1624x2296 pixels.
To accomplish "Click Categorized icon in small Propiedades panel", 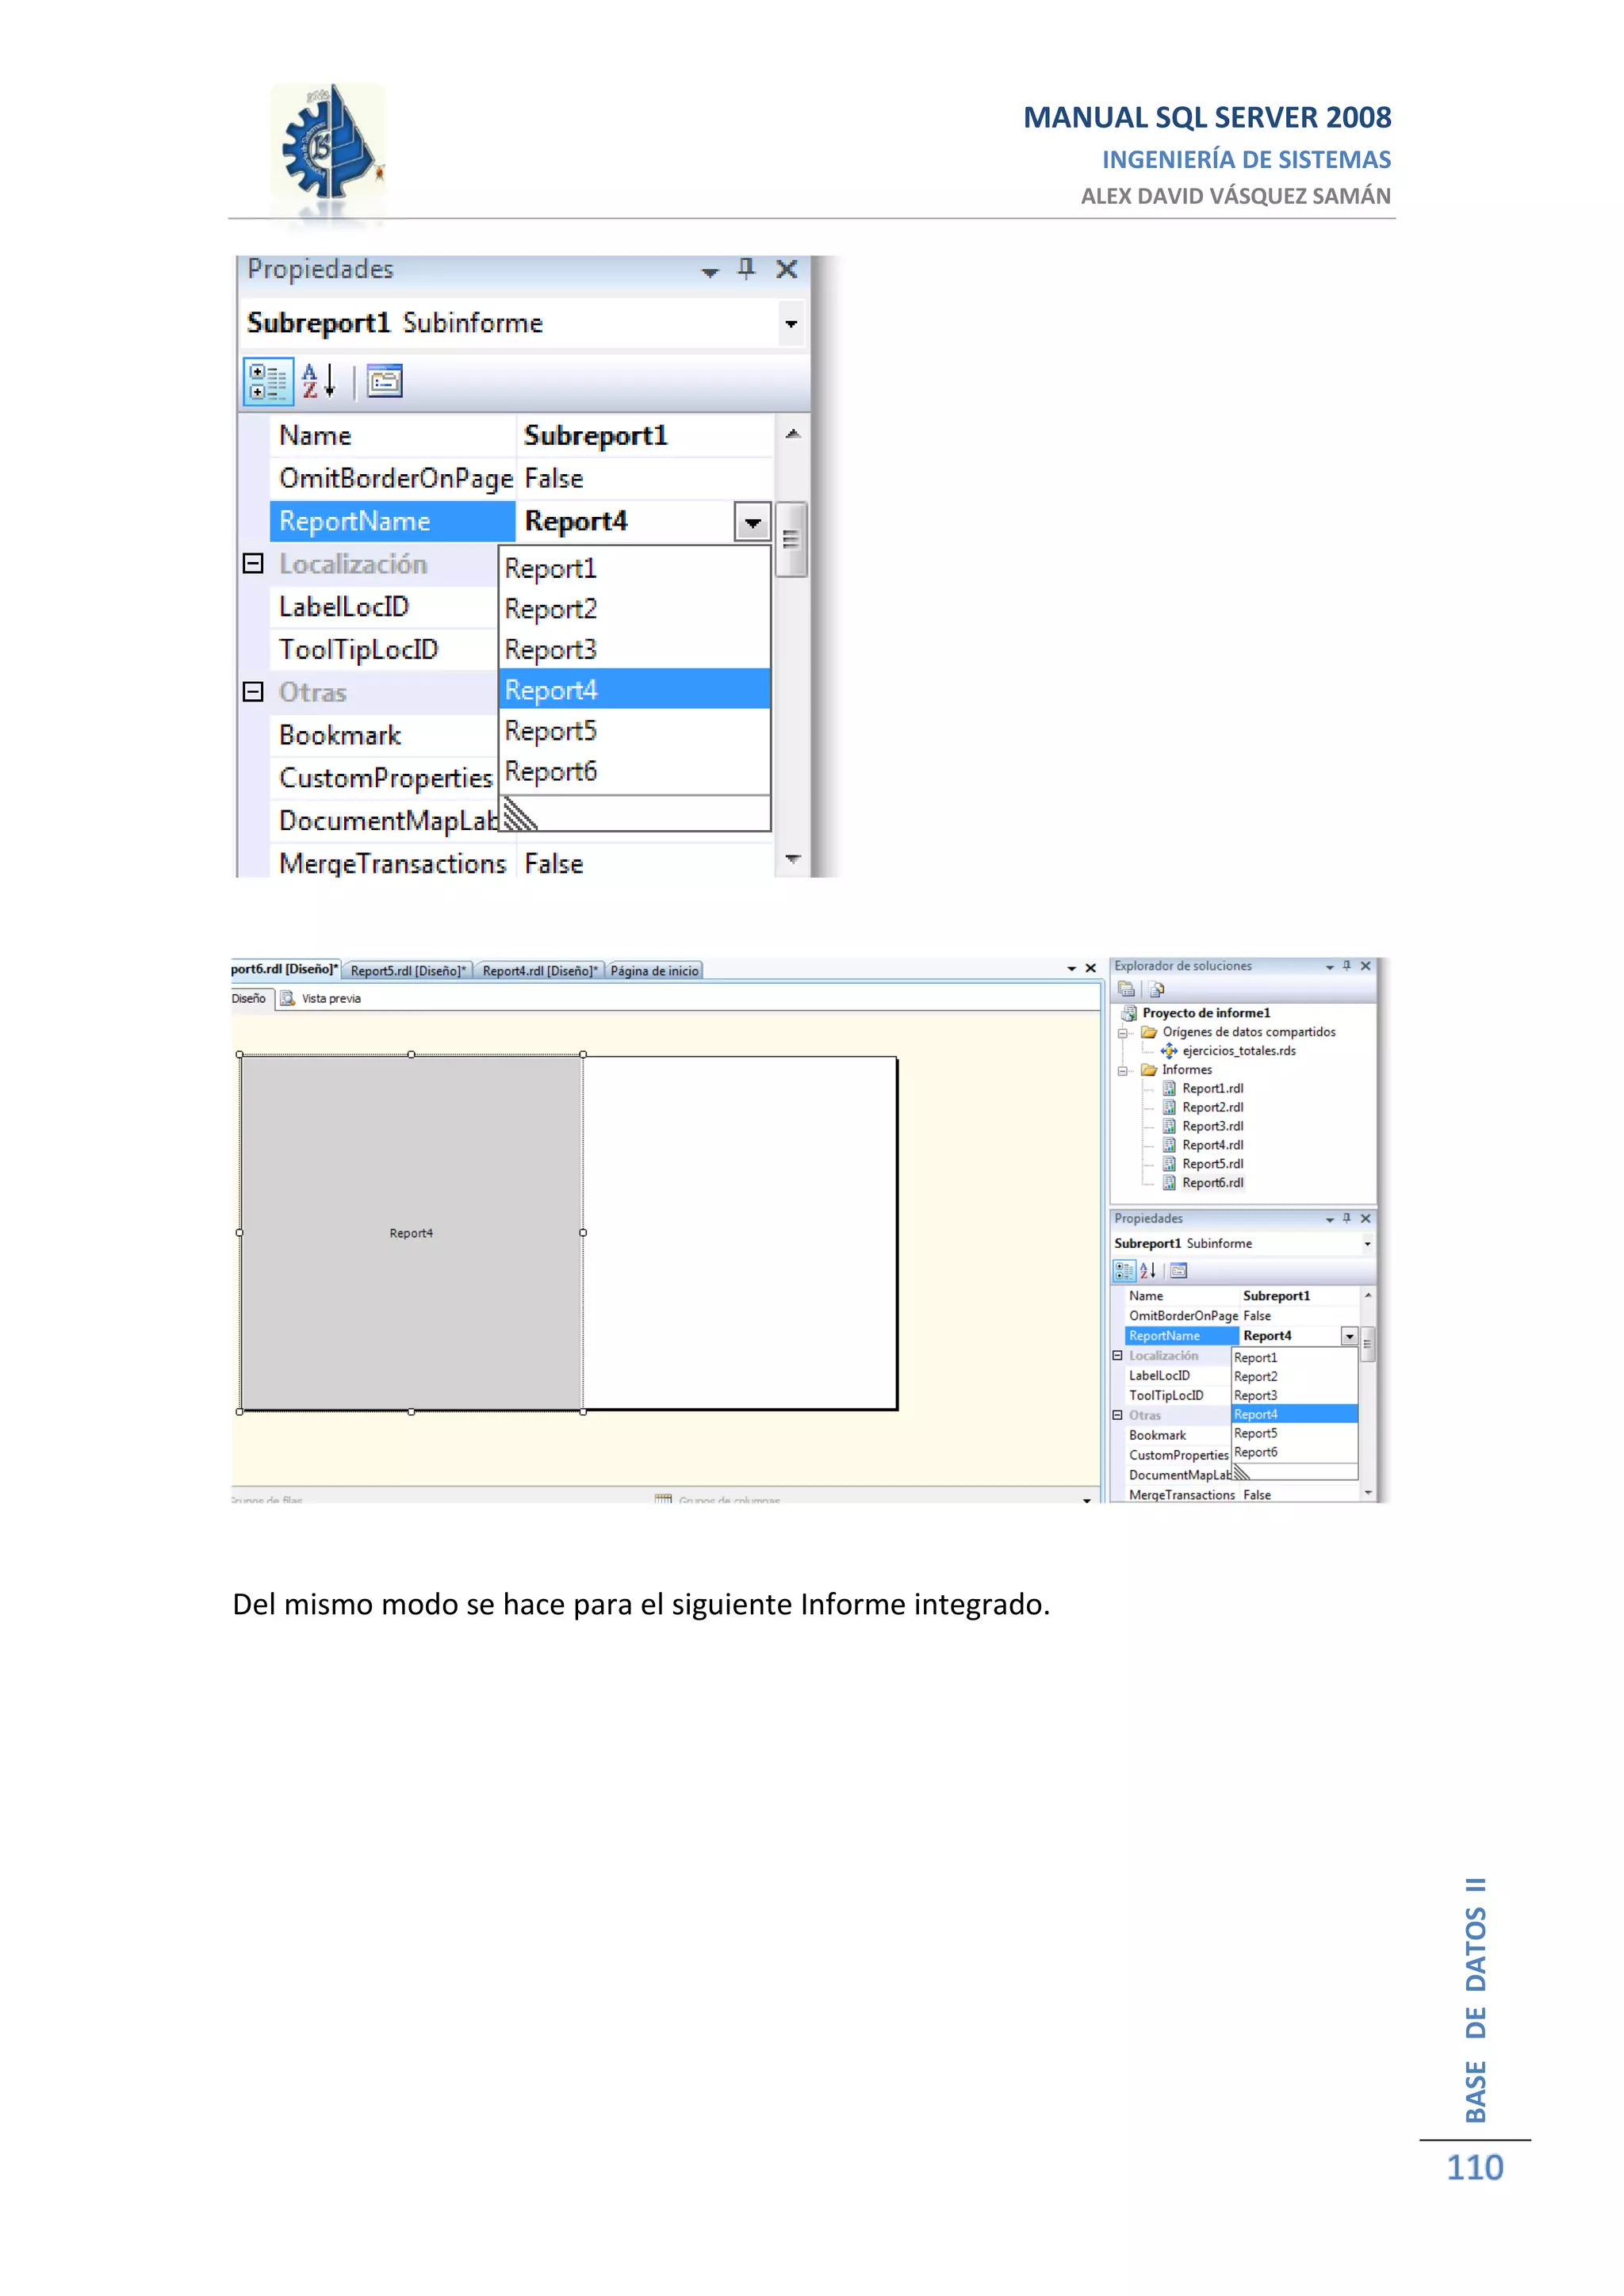I will (x=1125, y=1271).
